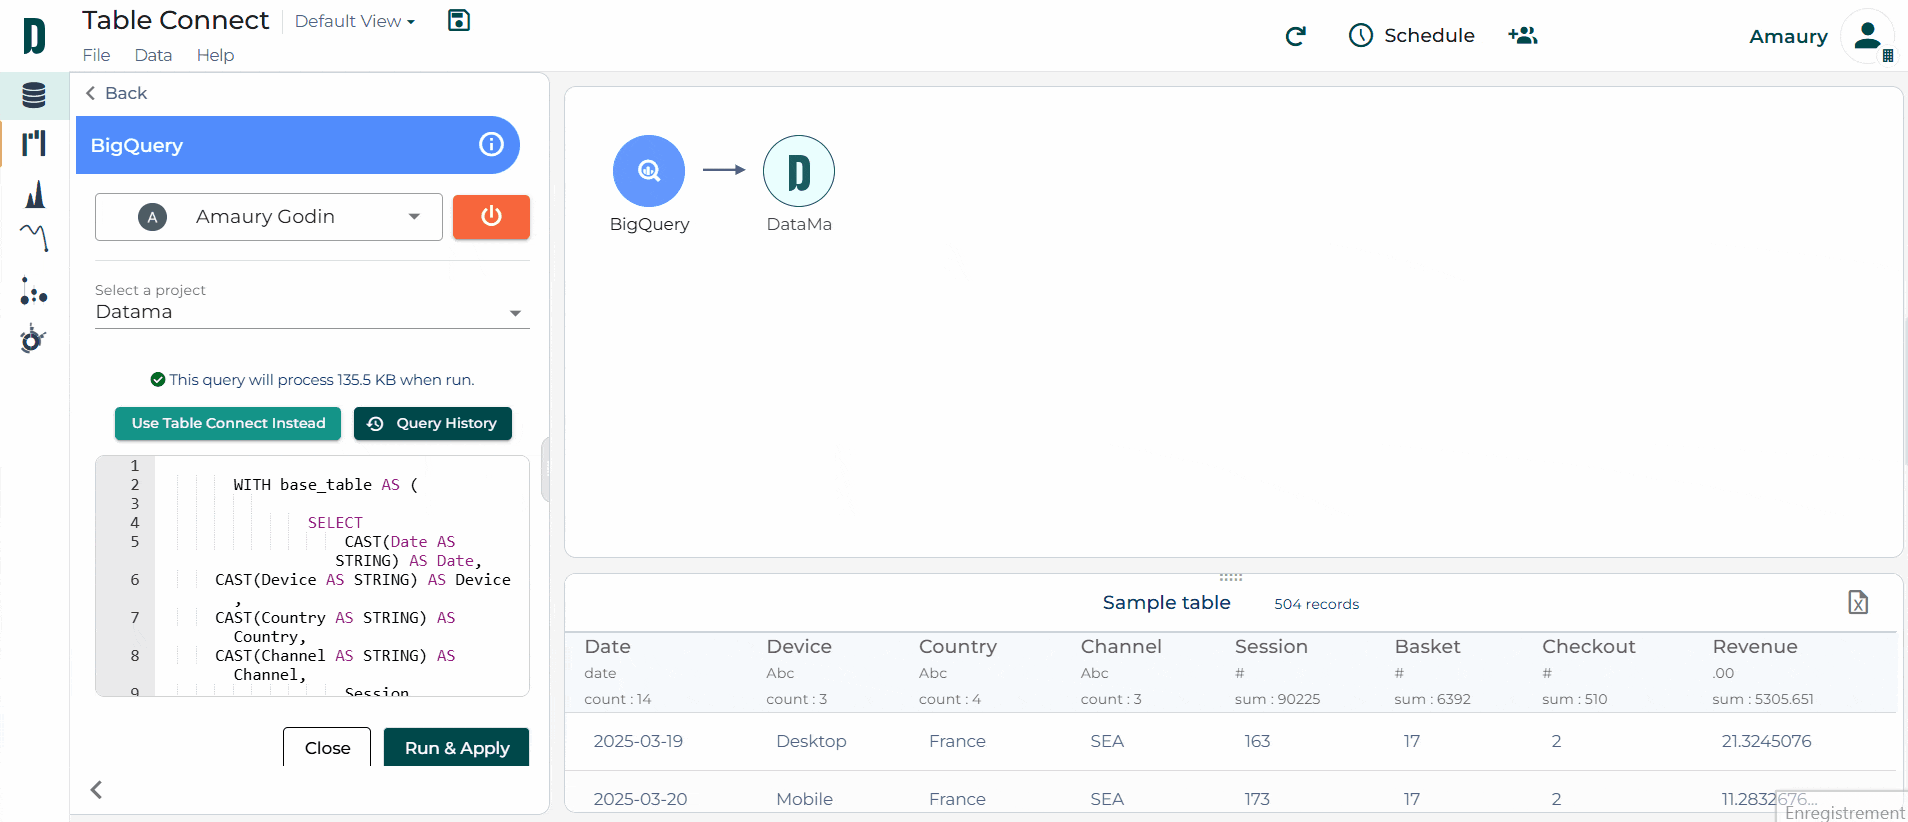Open the peak chart sidebar icon
Image resolution: width=1908 pixels, height=822 pixels.
(35, 193)
